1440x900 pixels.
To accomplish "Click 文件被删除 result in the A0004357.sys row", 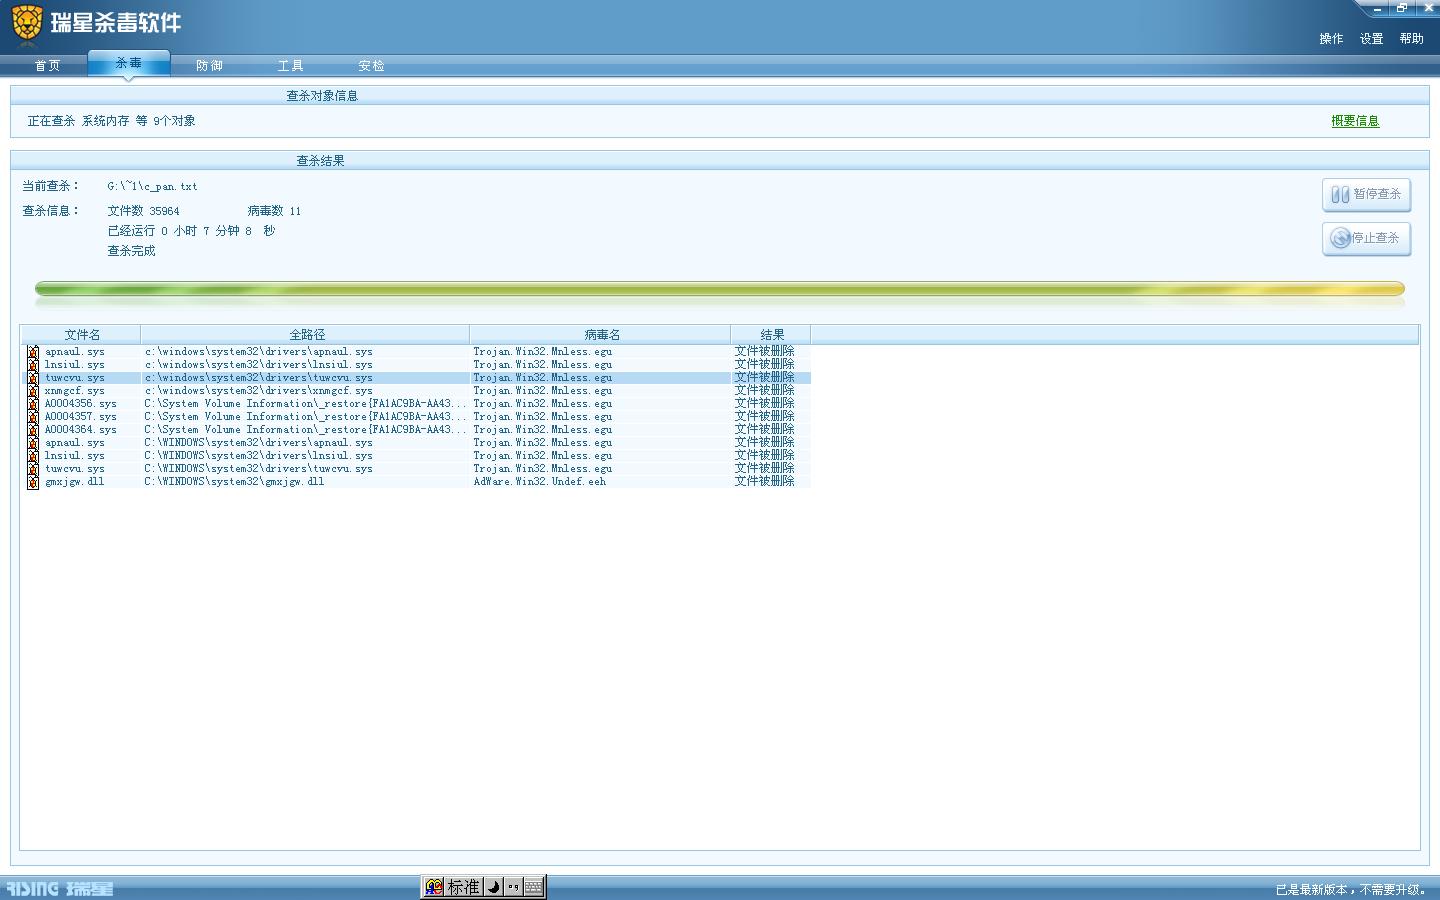I will pos(765,416).
